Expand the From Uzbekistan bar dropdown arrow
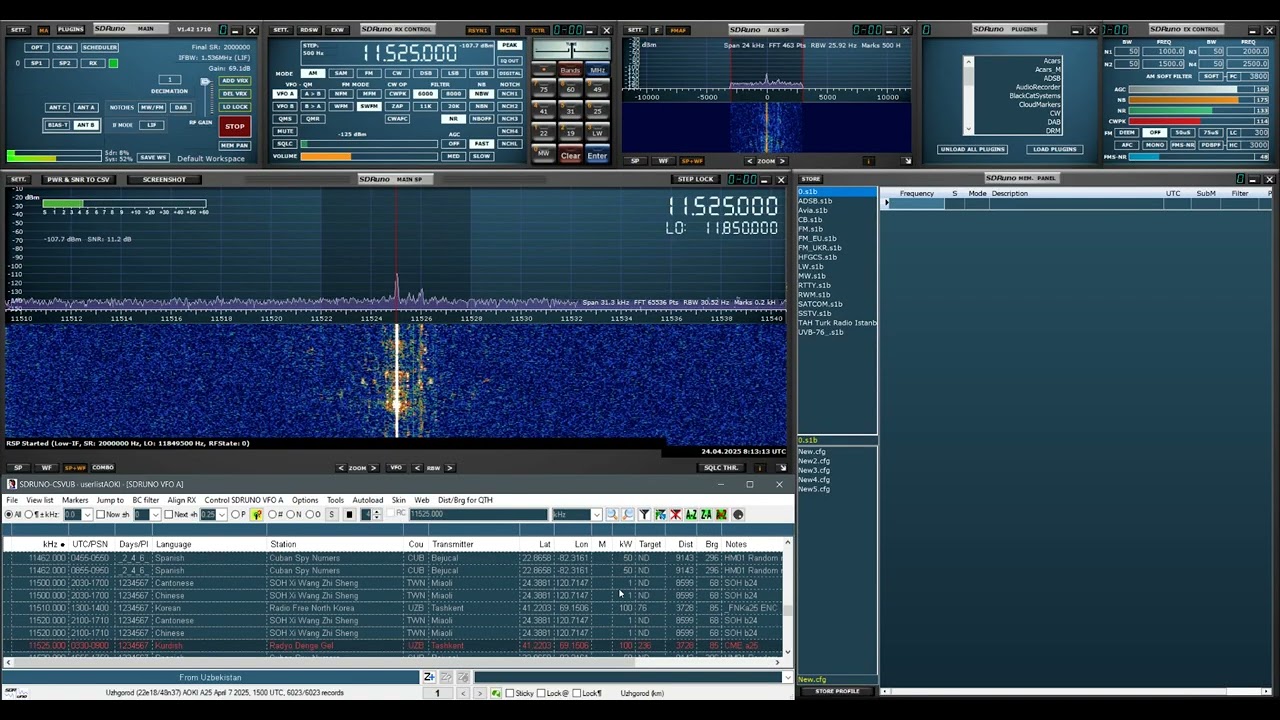 click(x=787, y=677)
